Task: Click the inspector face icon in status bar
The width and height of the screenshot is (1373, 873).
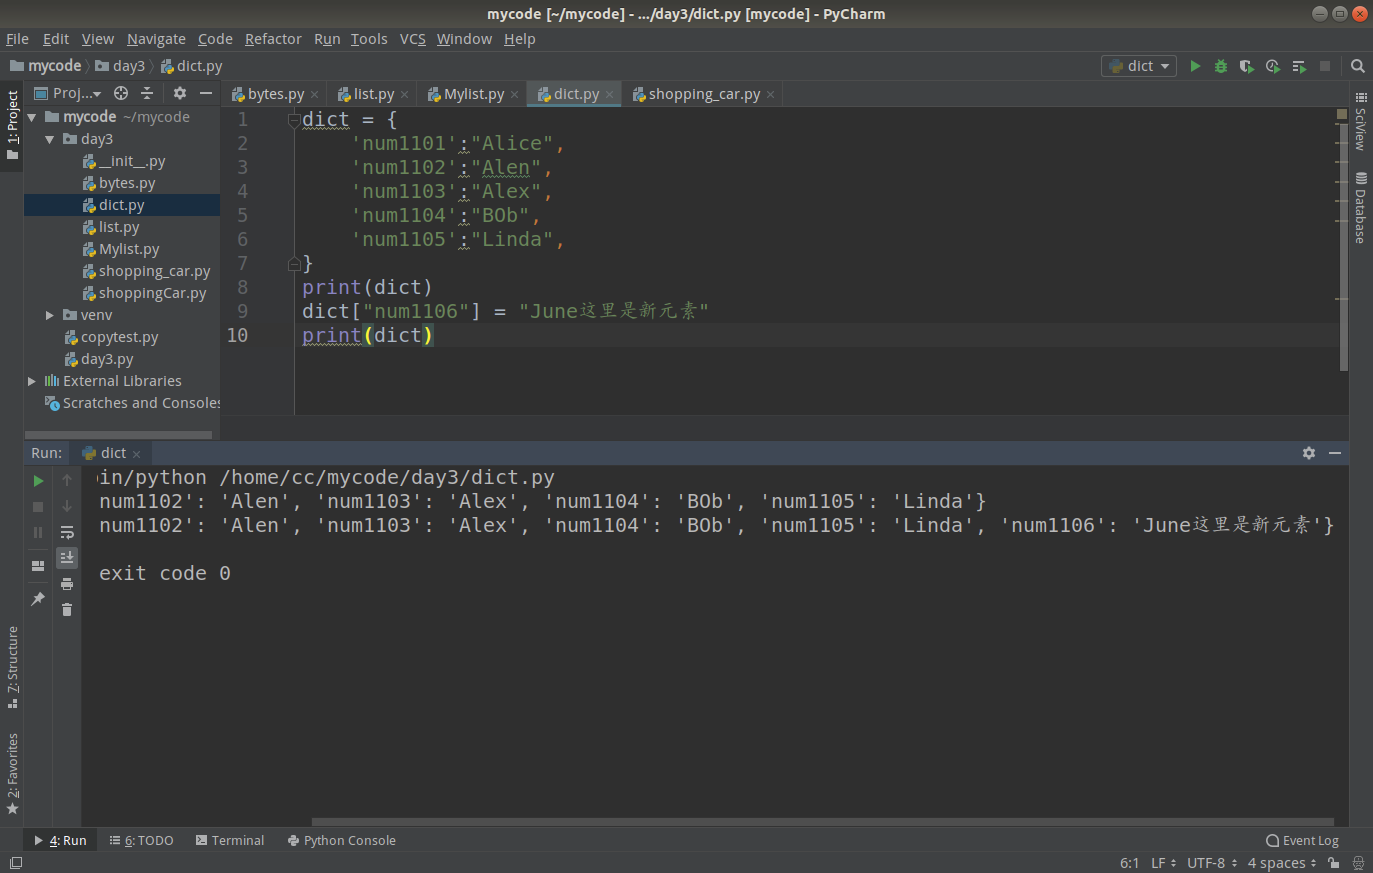Action: [x=1358, y=863]
